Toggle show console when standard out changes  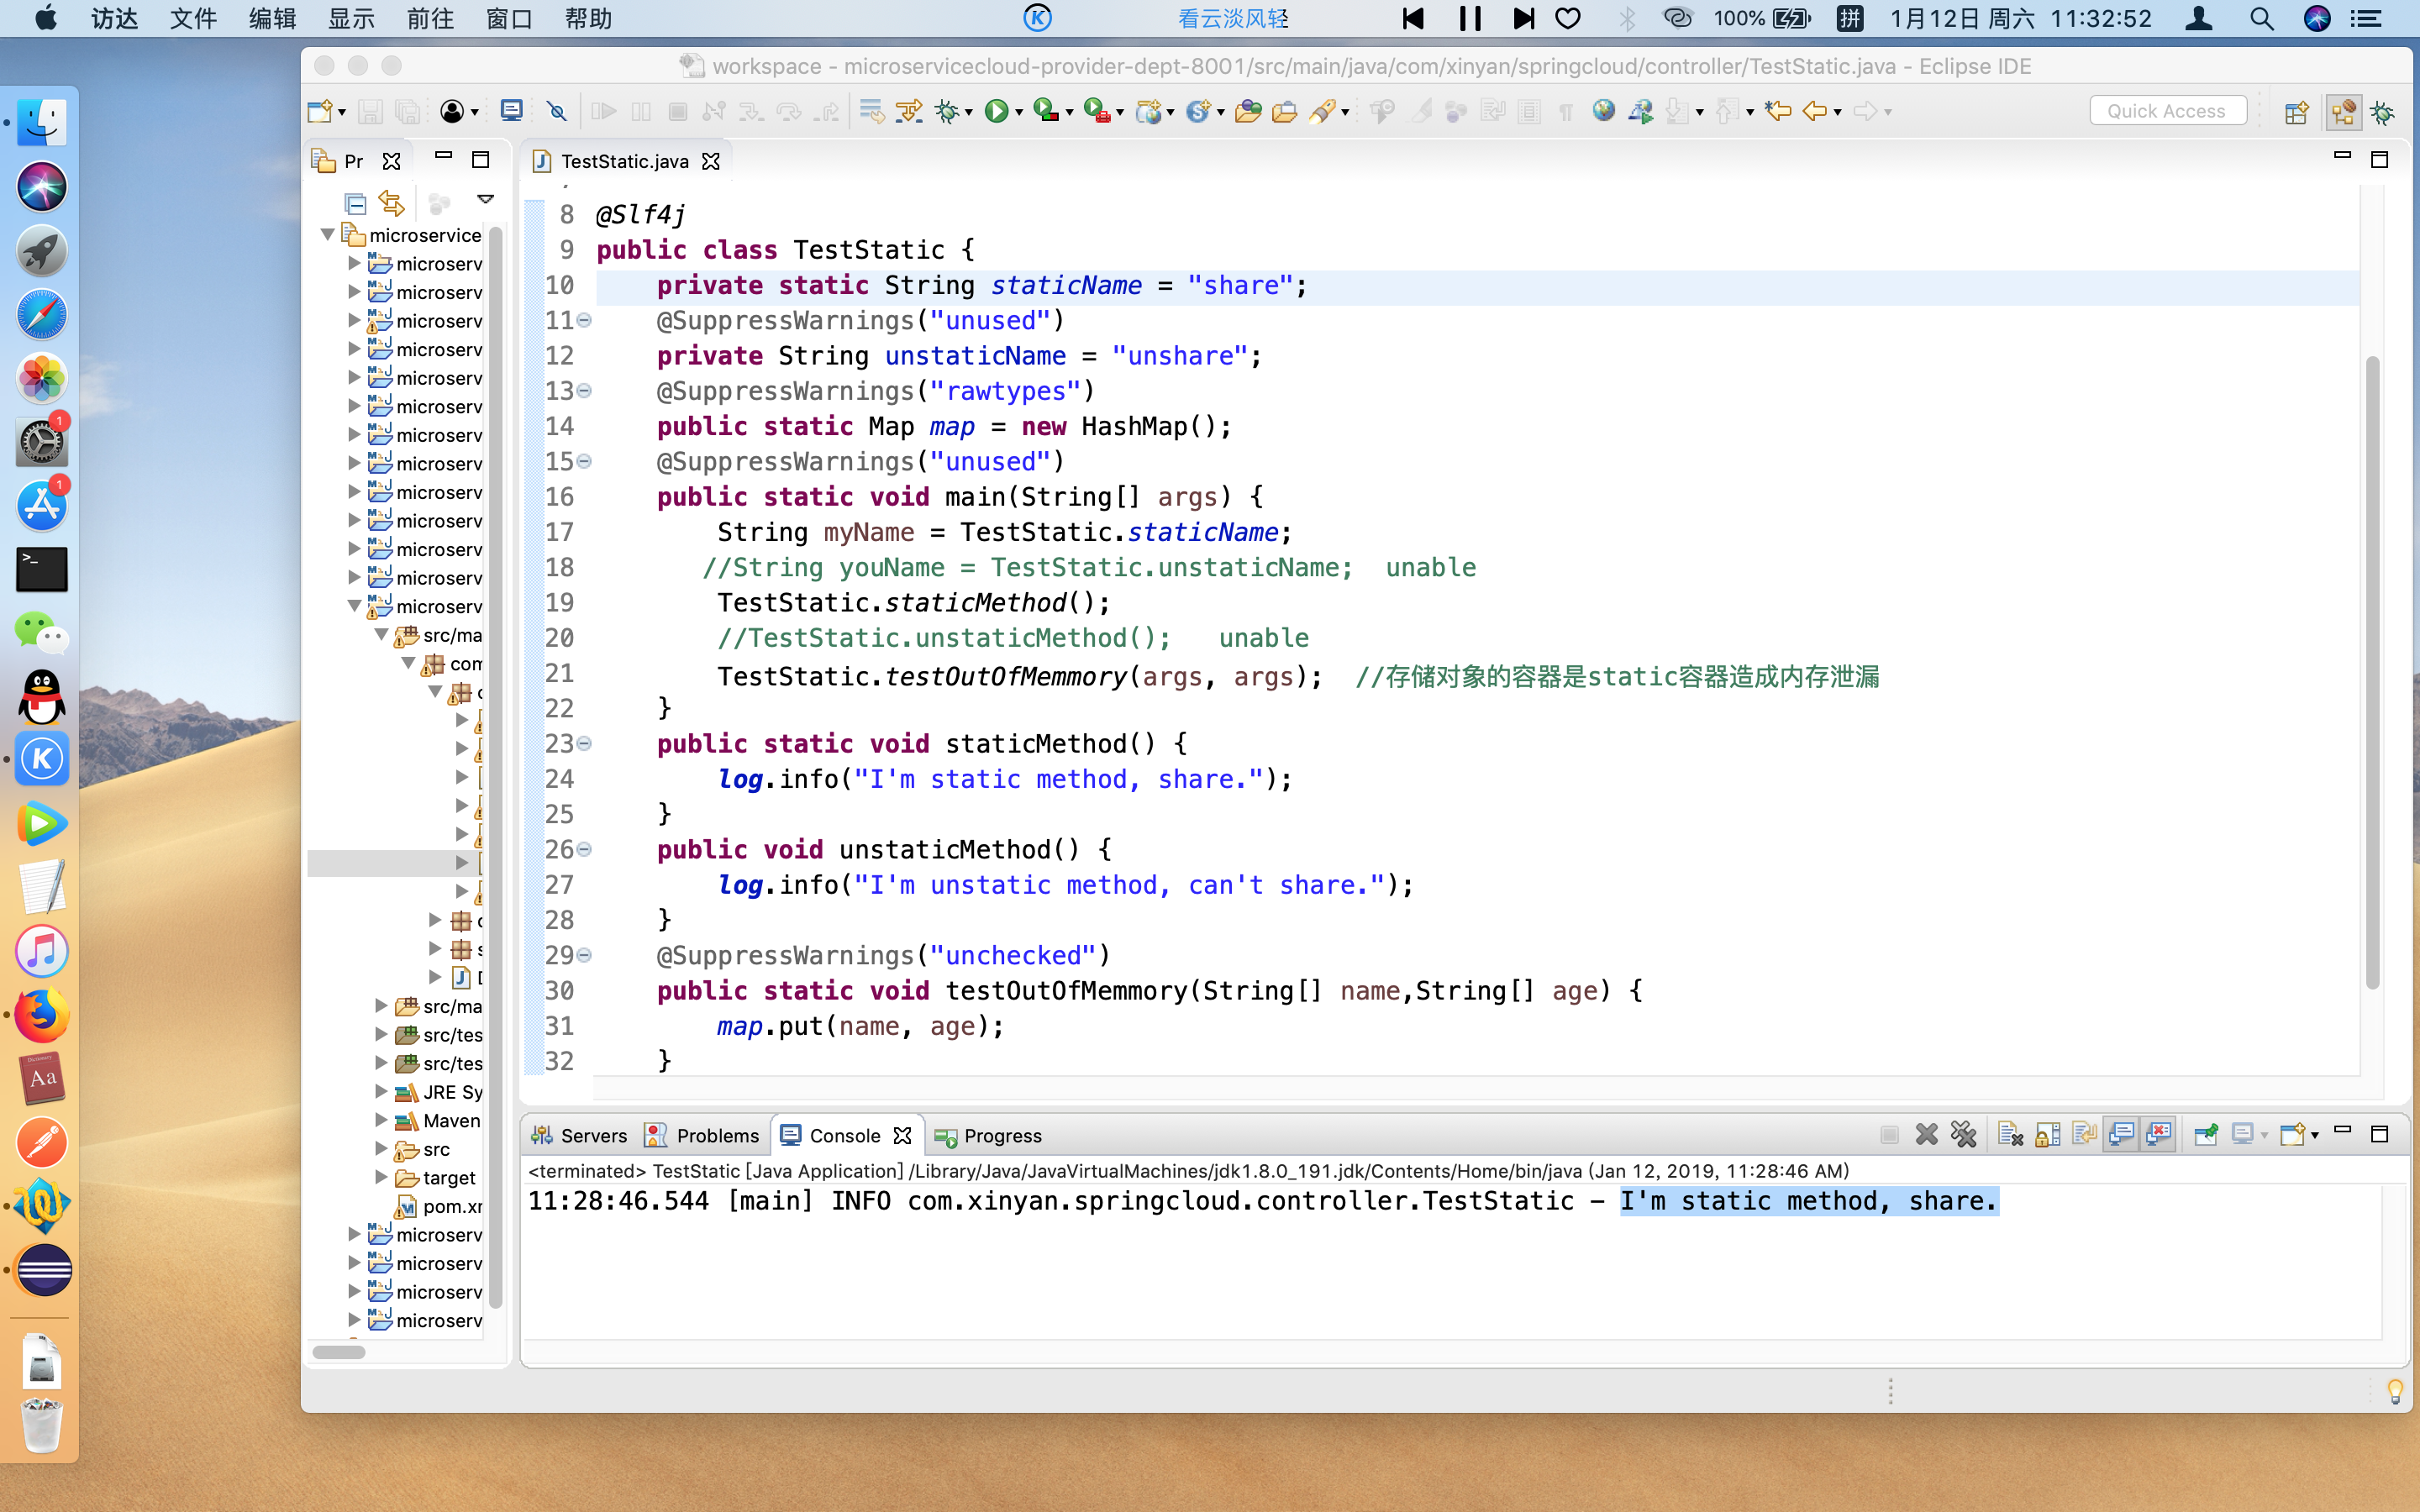click(2121, 1134)
